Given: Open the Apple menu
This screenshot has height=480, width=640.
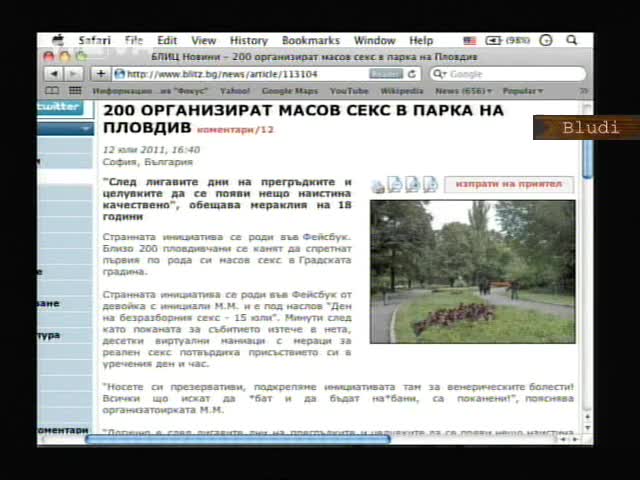Looking at the screenshot, I should 58,40.
